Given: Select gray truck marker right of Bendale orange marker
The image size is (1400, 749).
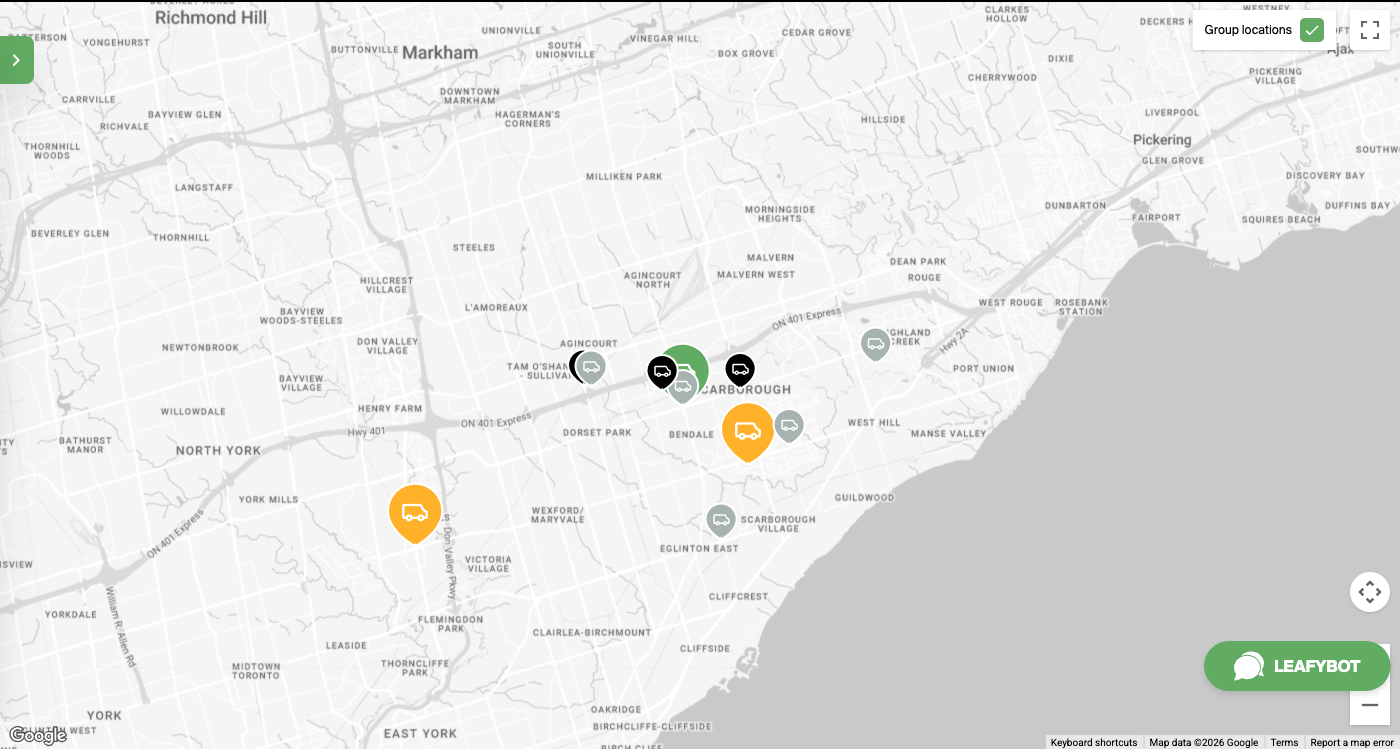Looking at the screenshot, I should [789, 425].
